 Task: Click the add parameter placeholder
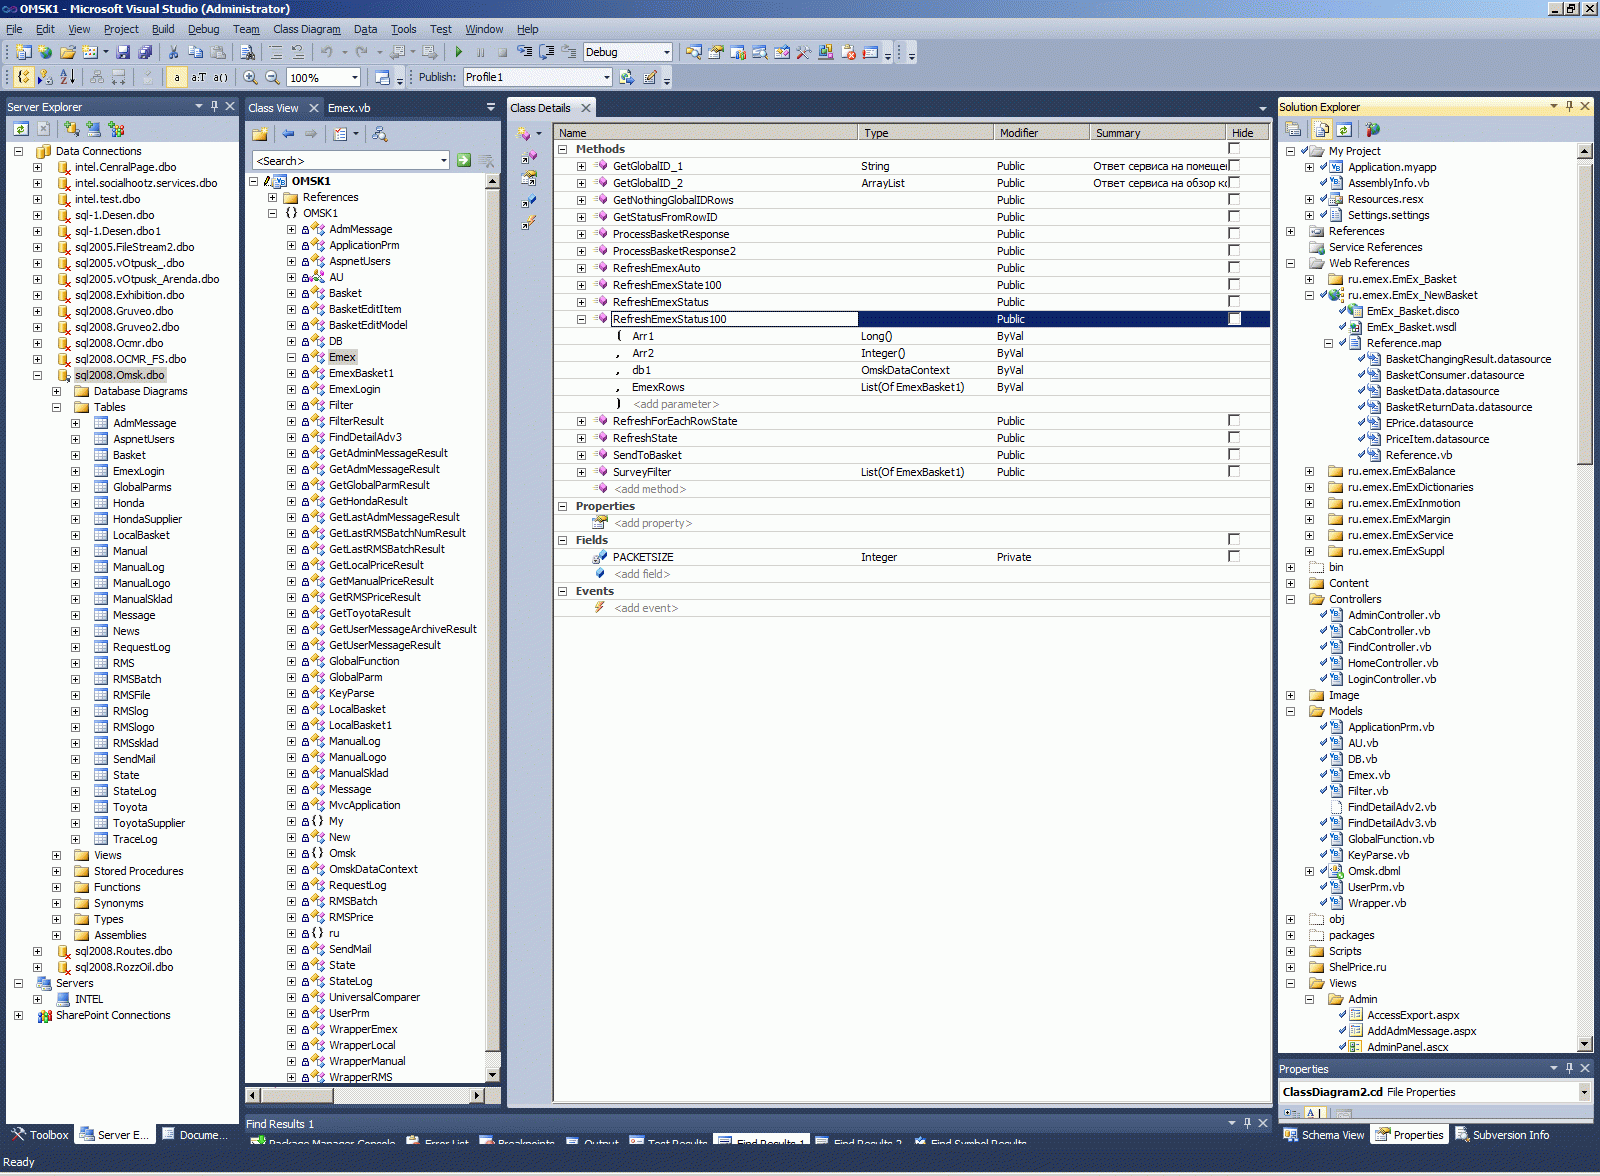(x=676, y=404)
